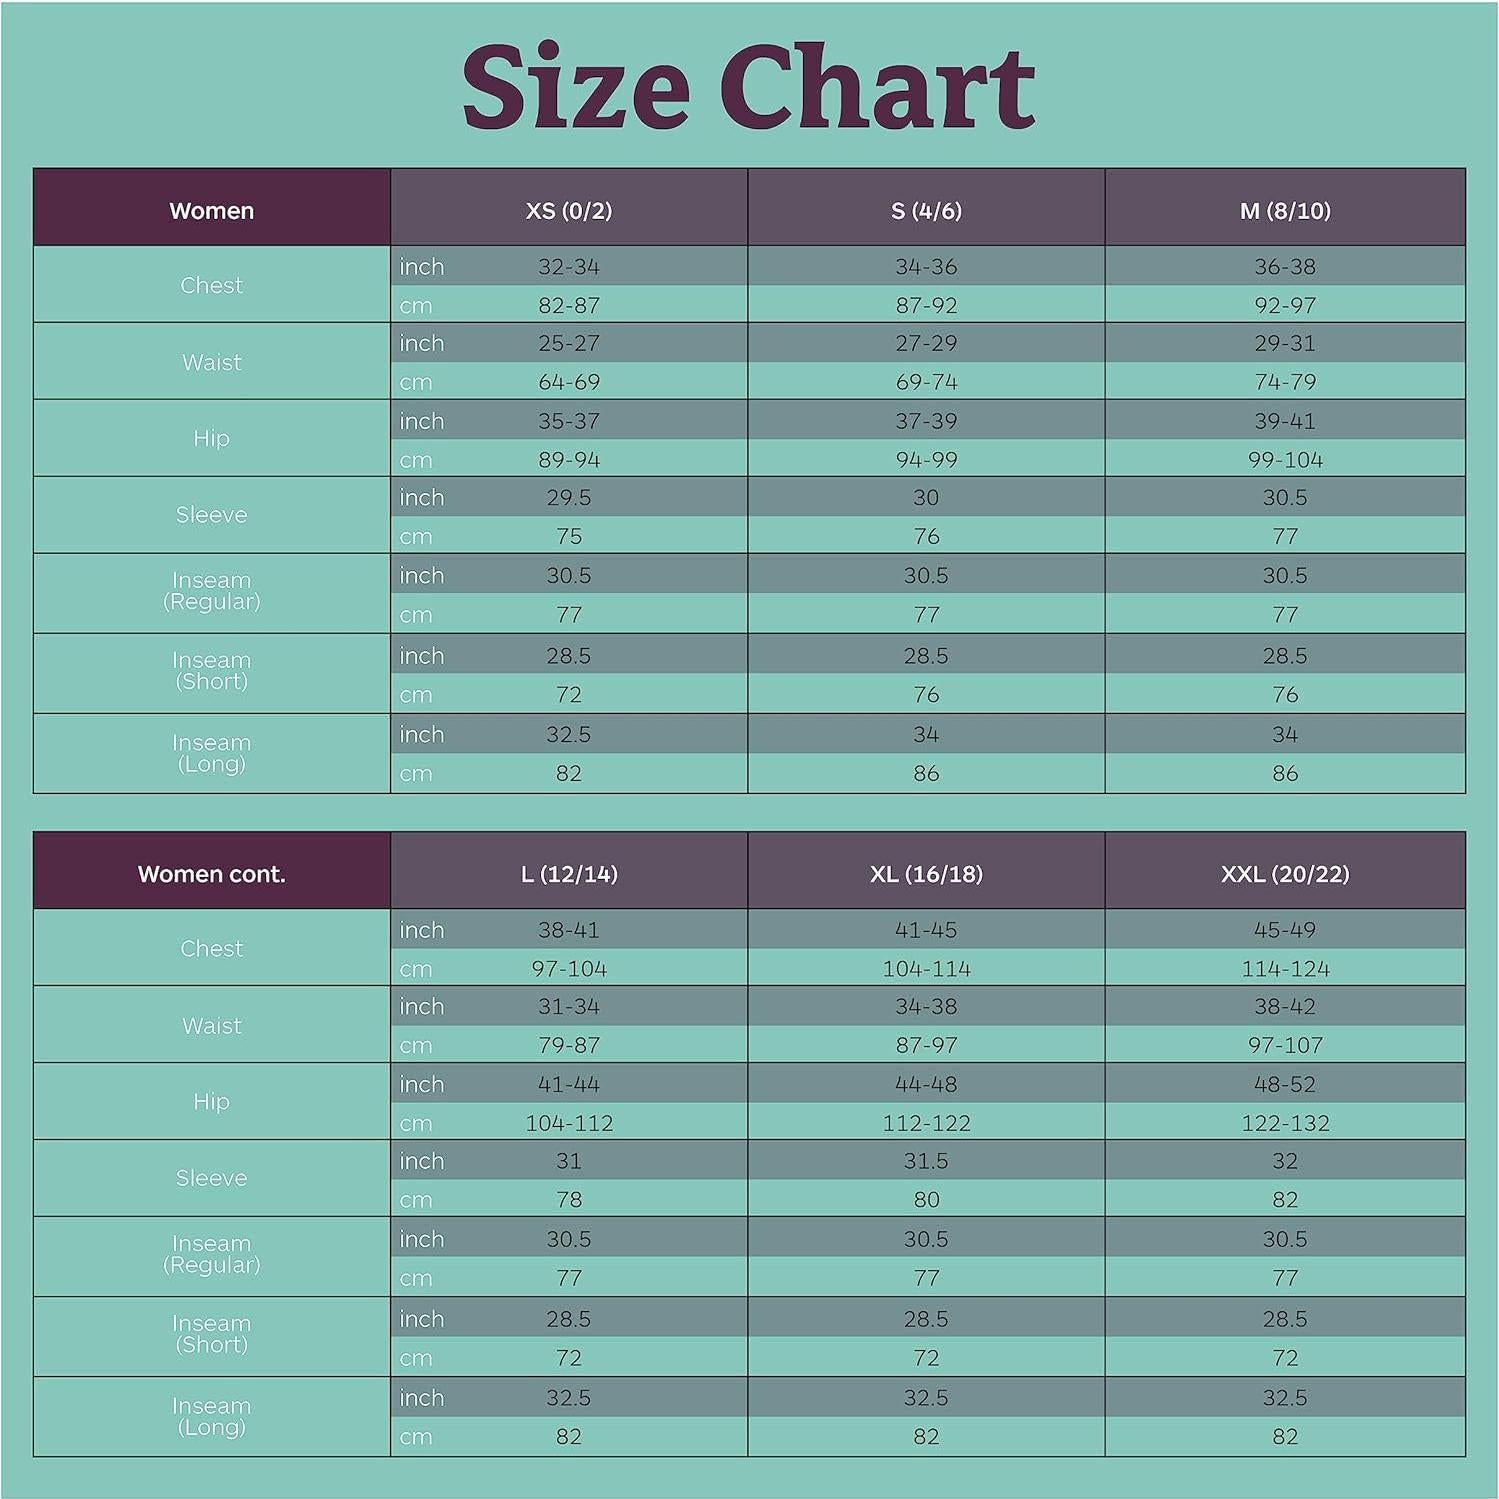Click the 122-132 hip cm value
Screen dimensions: 1499x1499
[1284, 1122]
